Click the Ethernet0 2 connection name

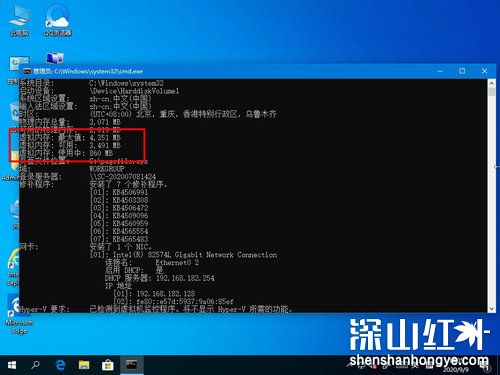177,262
